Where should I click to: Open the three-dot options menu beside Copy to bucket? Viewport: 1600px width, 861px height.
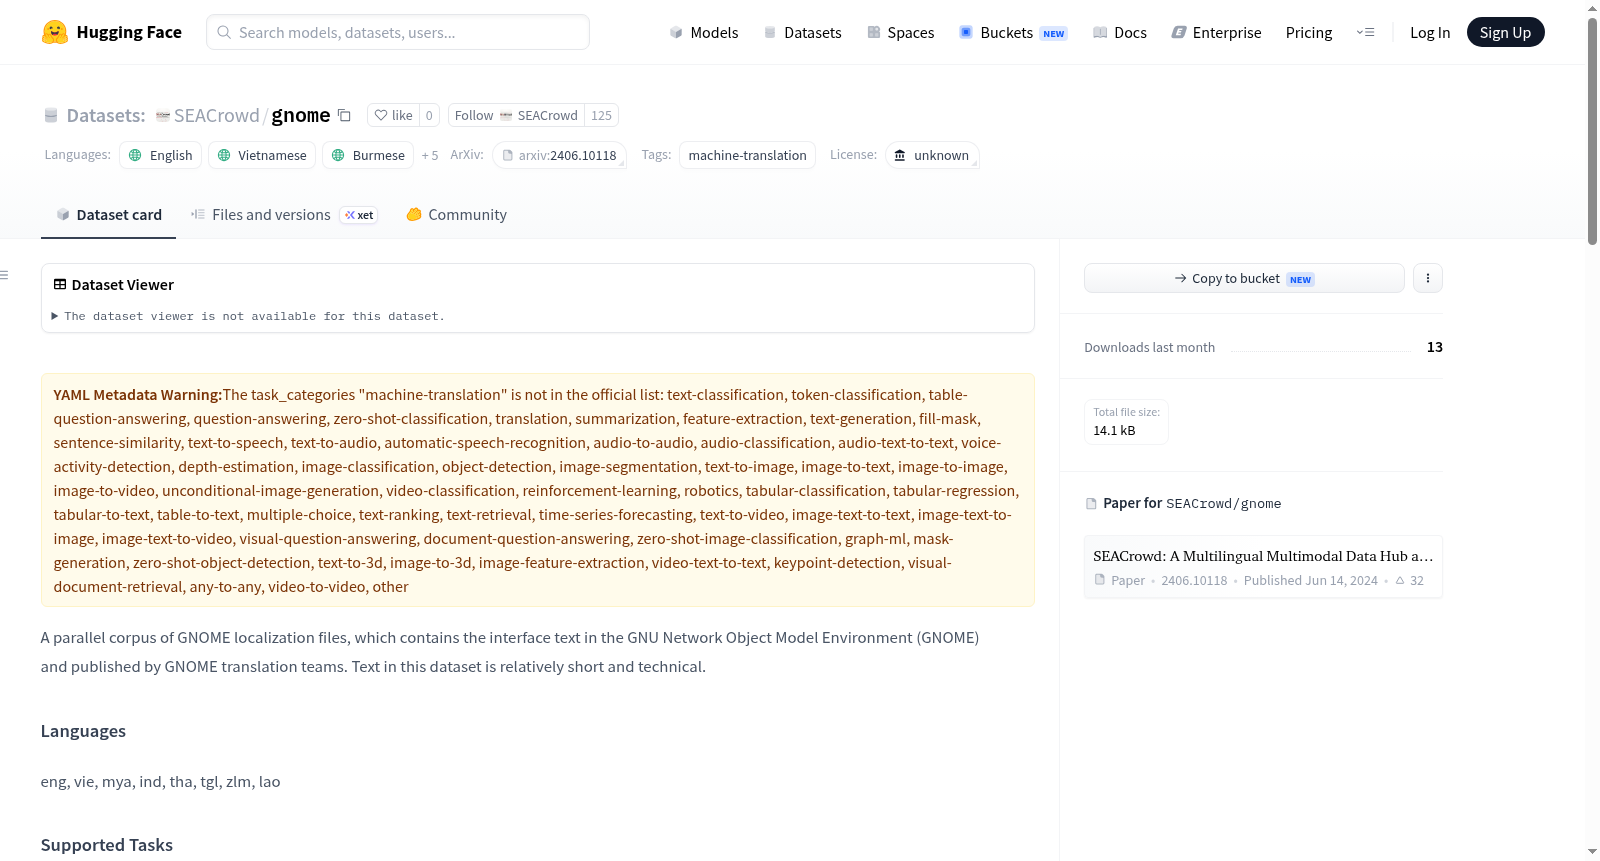(1428, 278)
